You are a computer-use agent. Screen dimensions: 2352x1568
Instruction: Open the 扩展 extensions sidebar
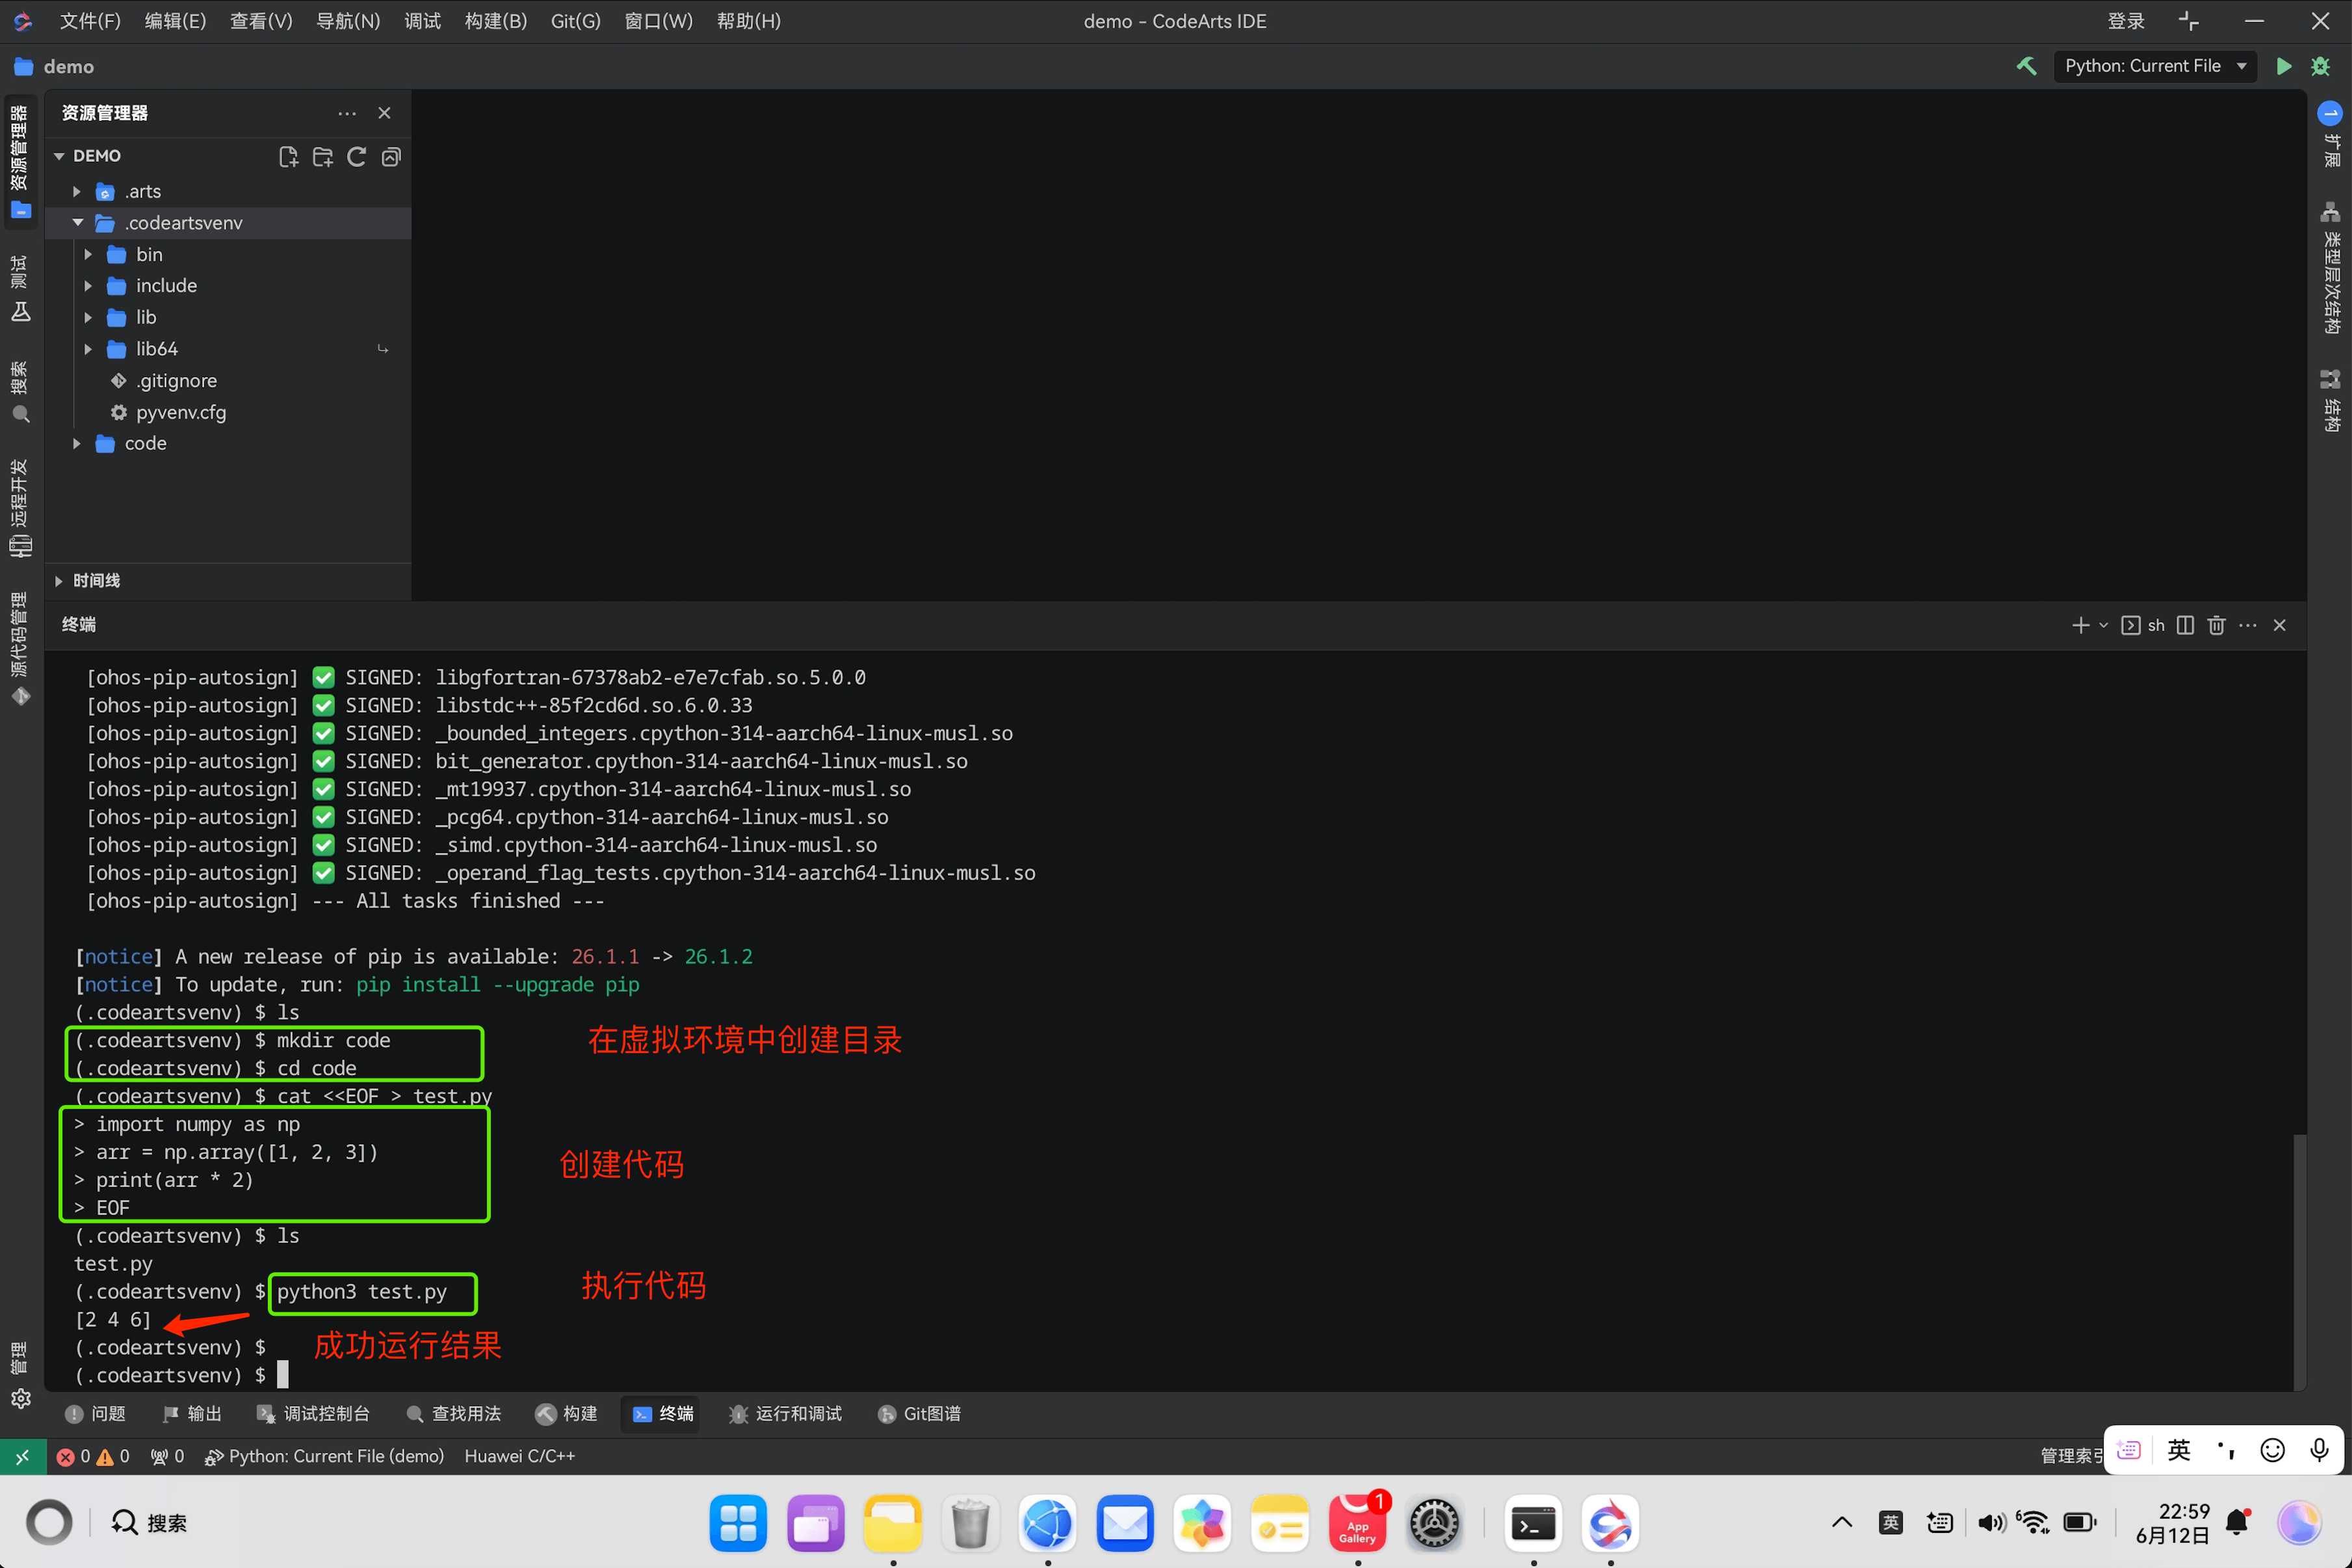click(2330, 134)
